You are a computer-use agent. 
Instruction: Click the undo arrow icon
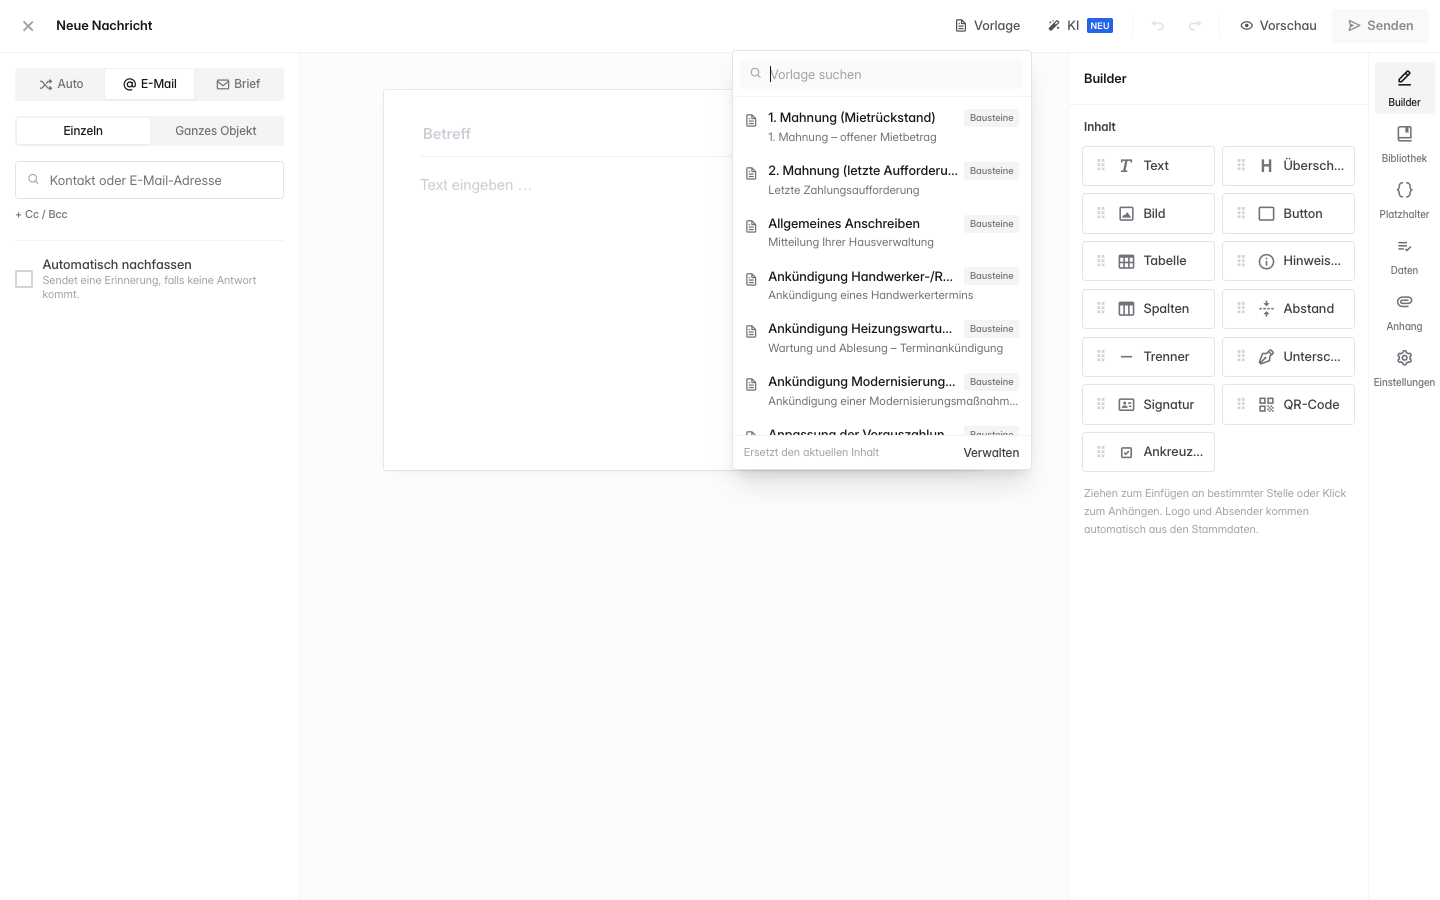click(x=1158, y=26)
